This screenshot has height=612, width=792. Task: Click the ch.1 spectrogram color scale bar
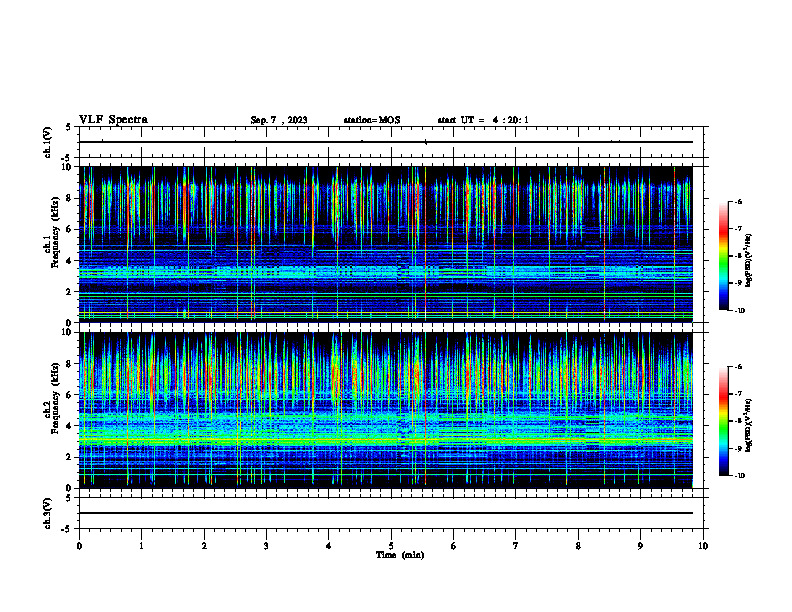pyautogui.click(x=723, y=256)
